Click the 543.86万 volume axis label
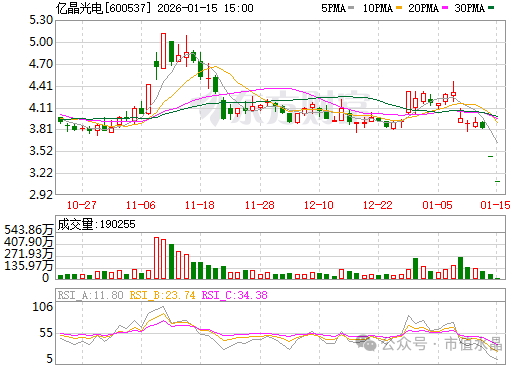520x365 pixels. (29, 230)
